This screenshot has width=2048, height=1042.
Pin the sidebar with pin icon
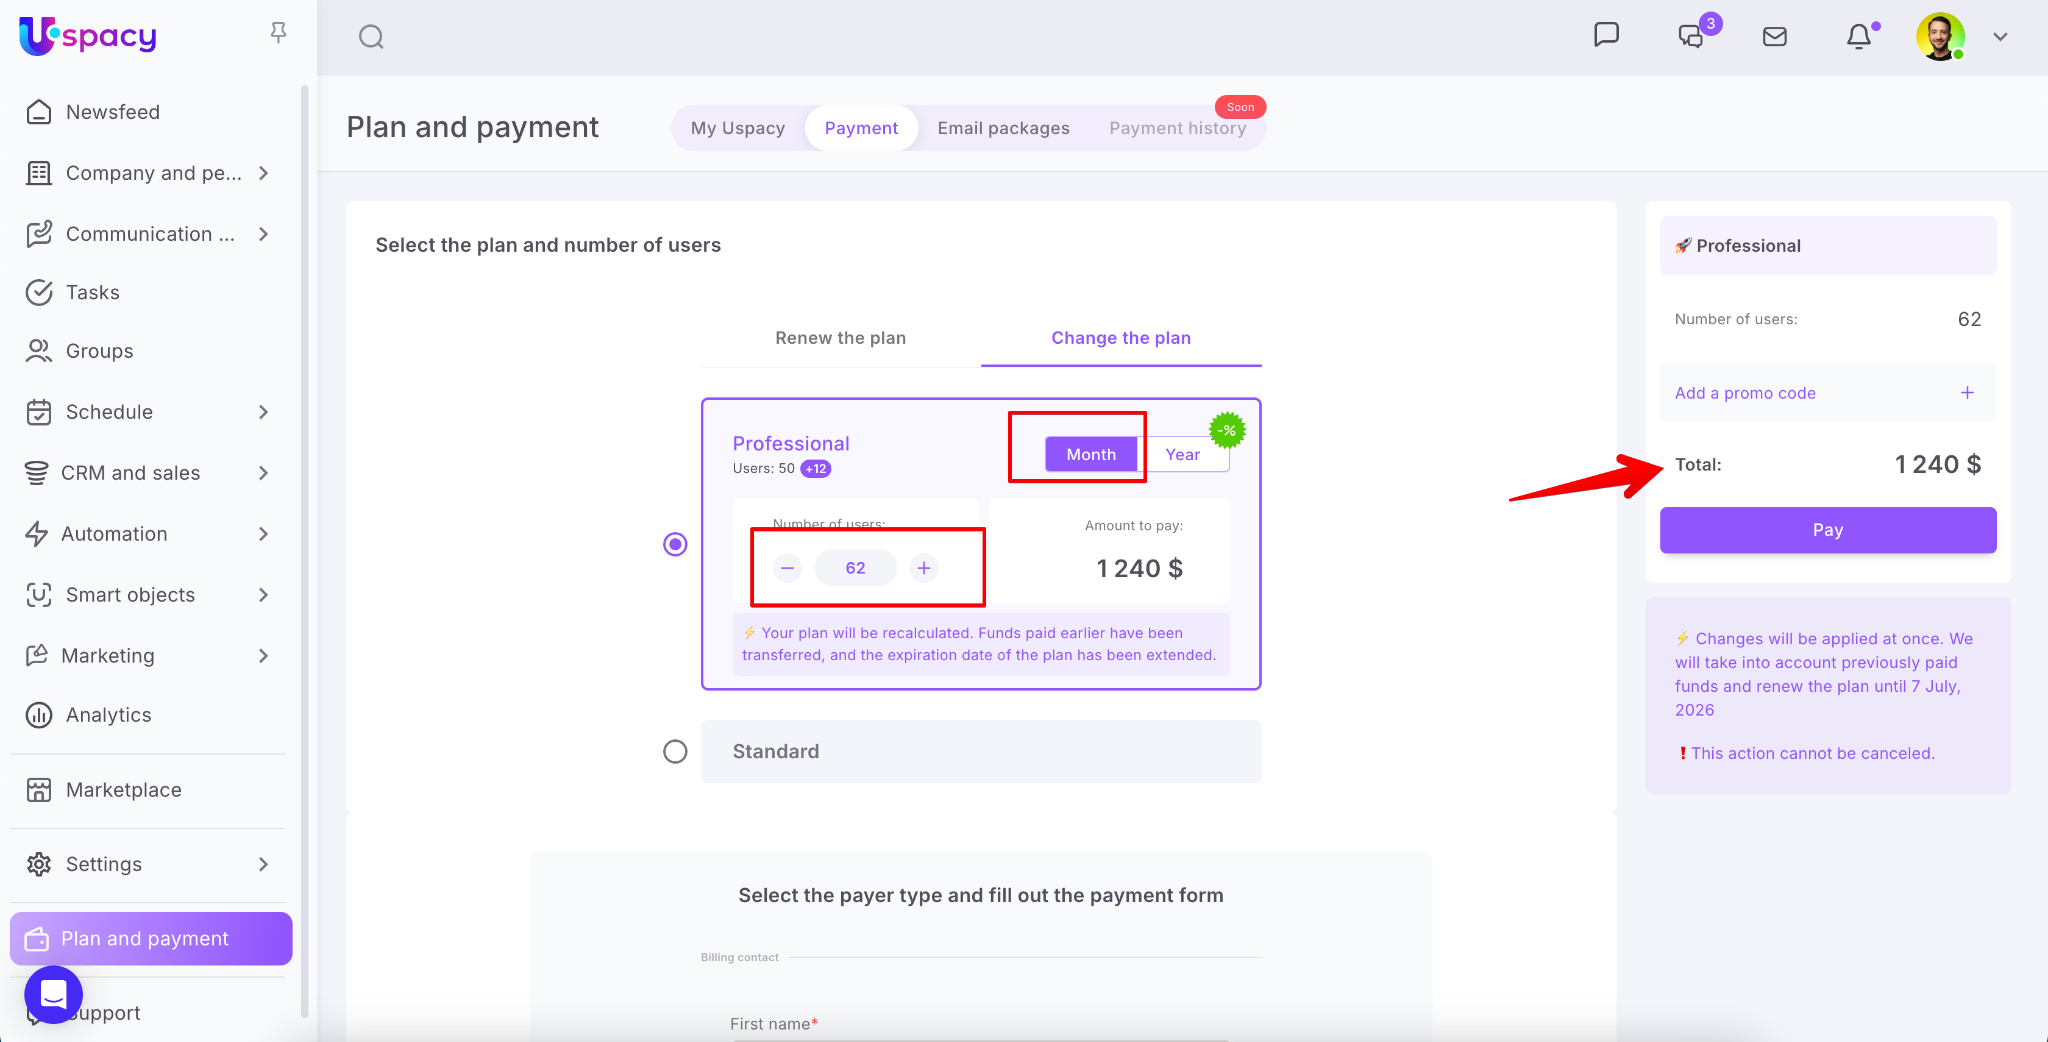coord(278,33)
